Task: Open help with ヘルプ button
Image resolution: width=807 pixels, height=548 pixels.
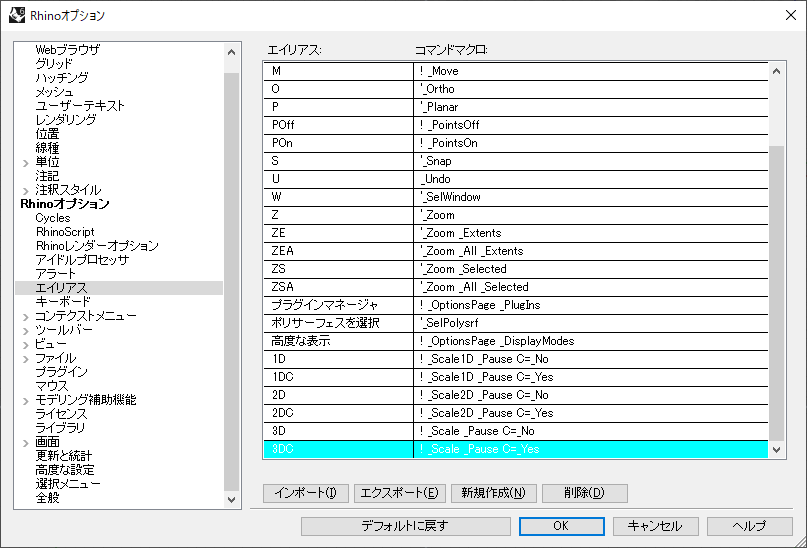Action: [749, 526]
